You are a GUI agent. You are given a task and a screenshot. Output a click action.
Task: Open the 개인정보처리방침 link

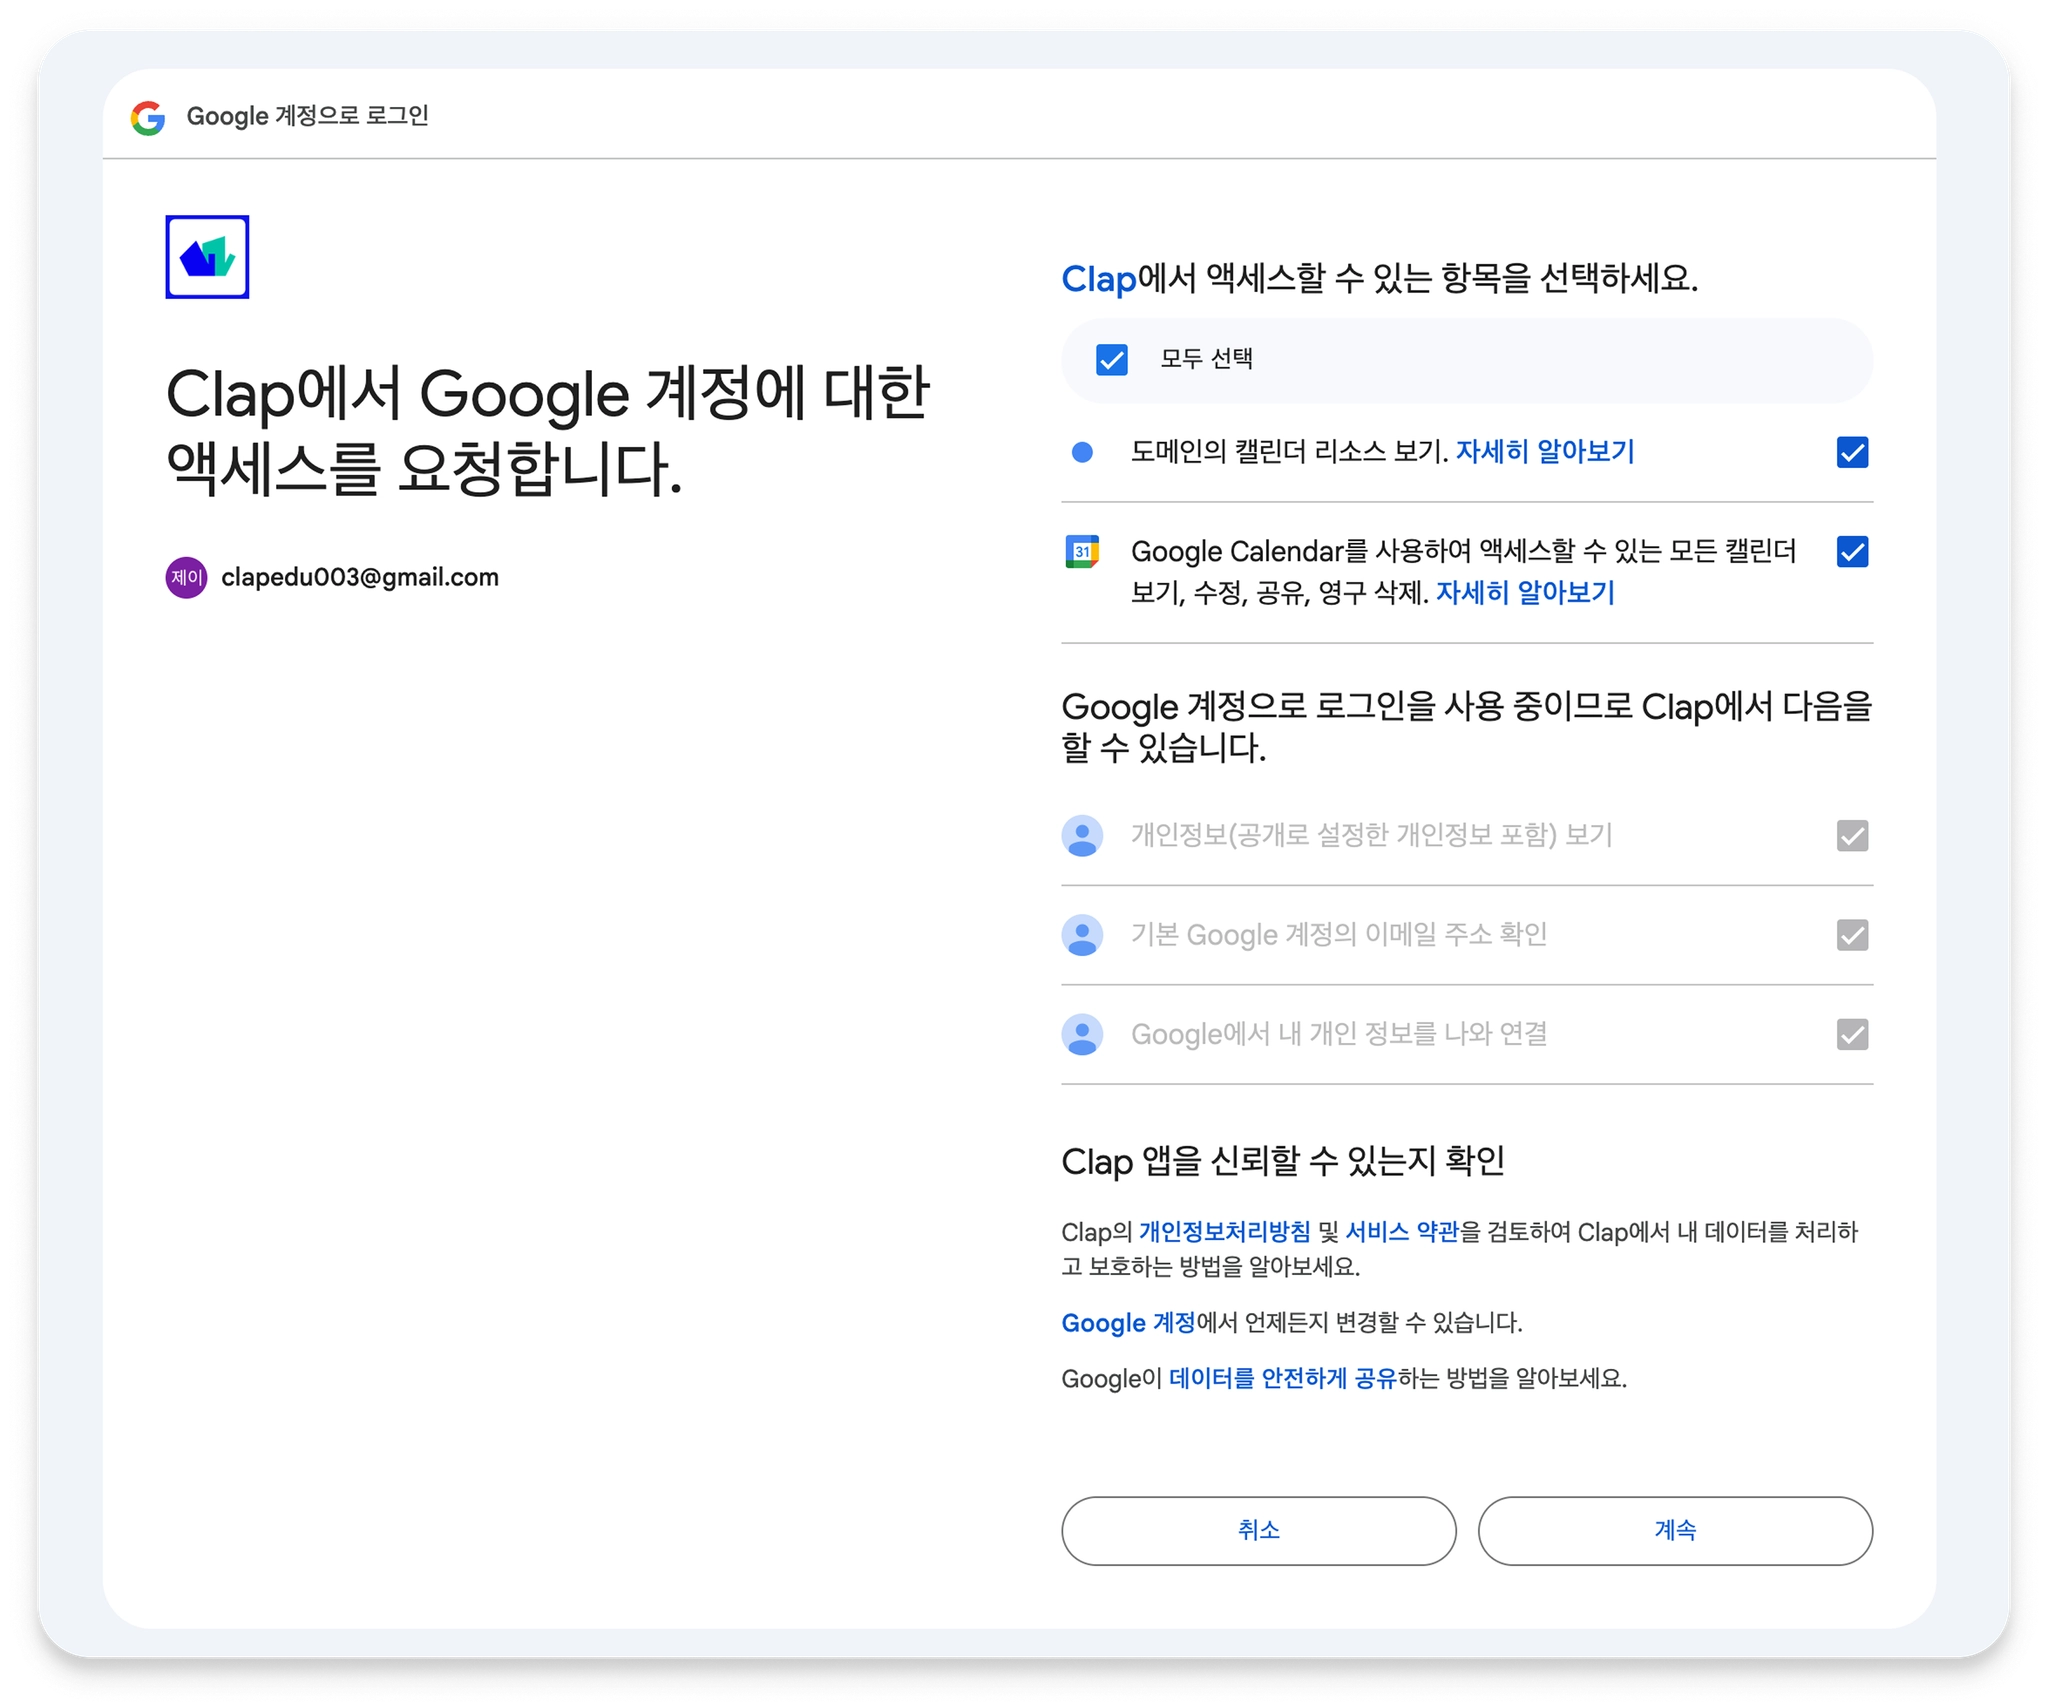1224,1232
